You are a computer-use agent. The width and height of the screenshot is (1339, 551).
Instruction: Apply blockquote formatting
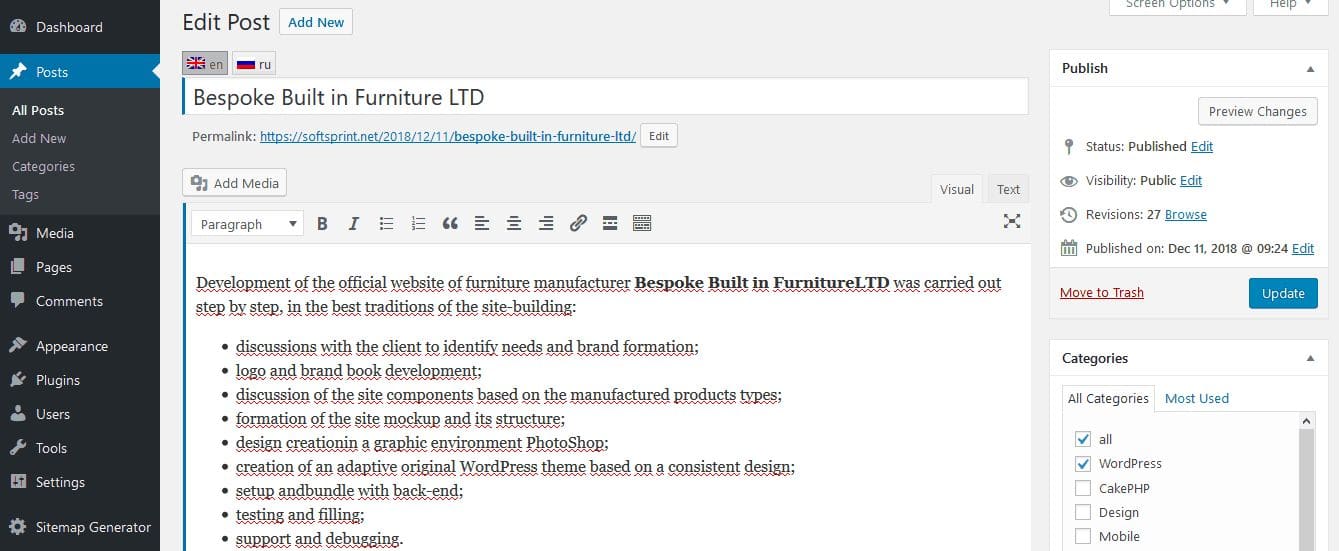[x=450, y=224]
